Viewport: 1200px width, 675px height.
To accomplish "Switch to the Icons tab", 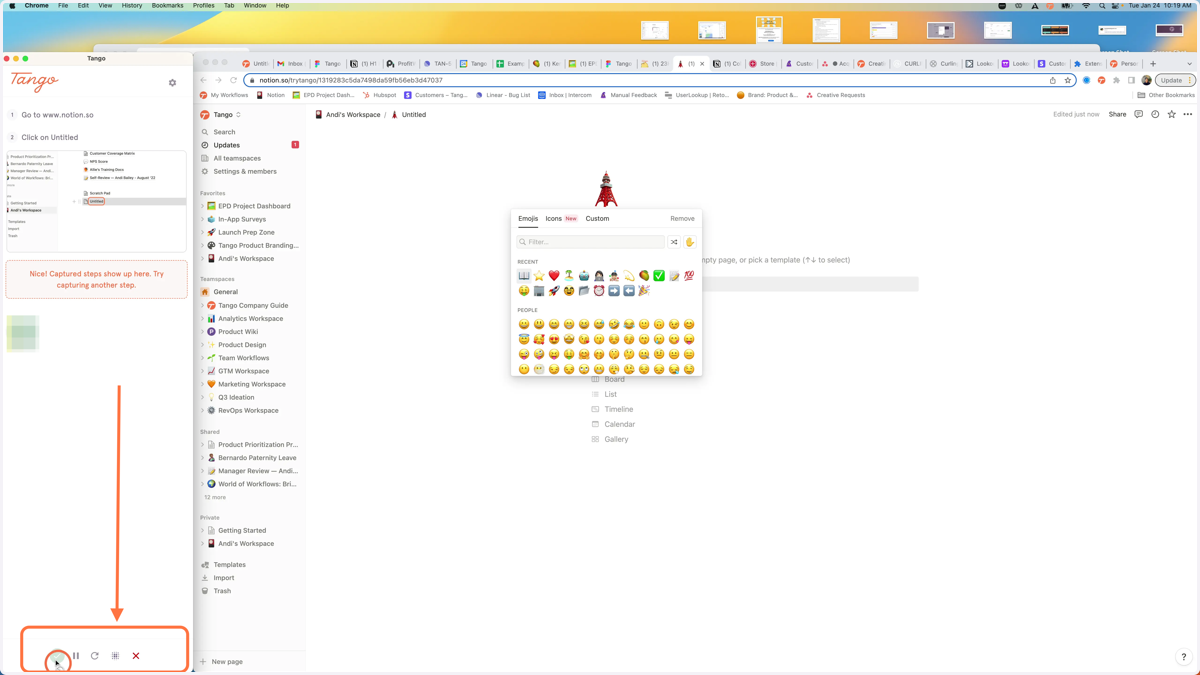I will pyautogui.click(x=553, y=218).
